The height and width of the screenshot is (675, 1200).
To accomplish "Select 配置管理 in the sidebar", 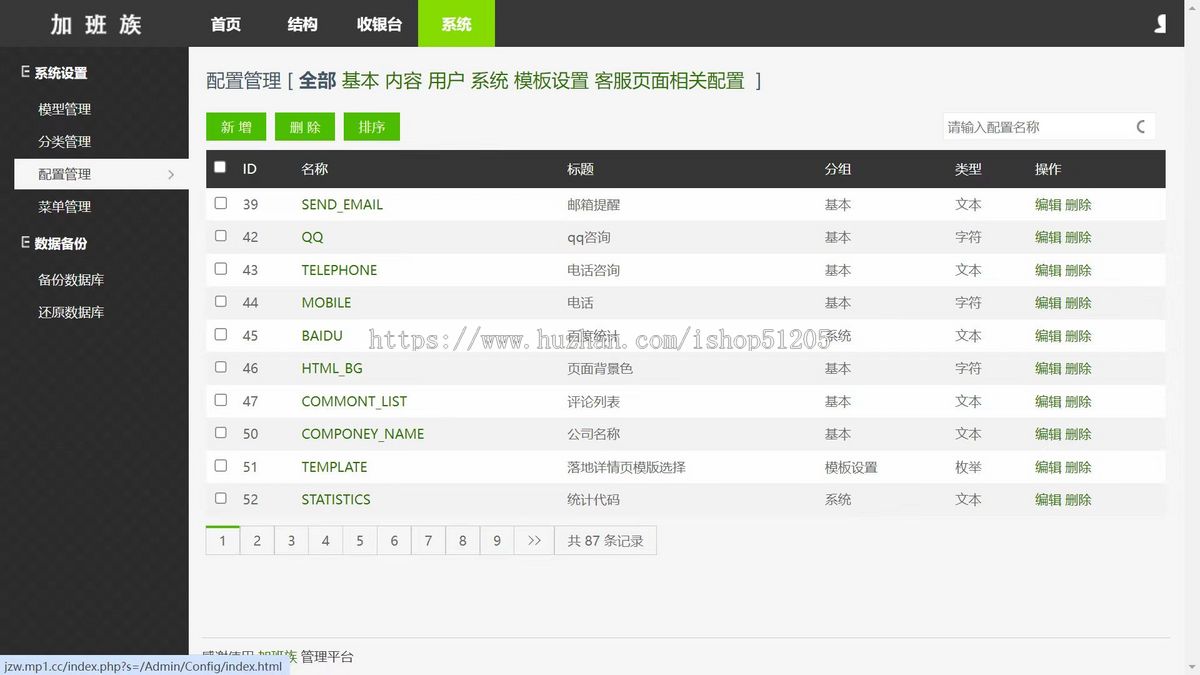I will [x=101, y=174].
